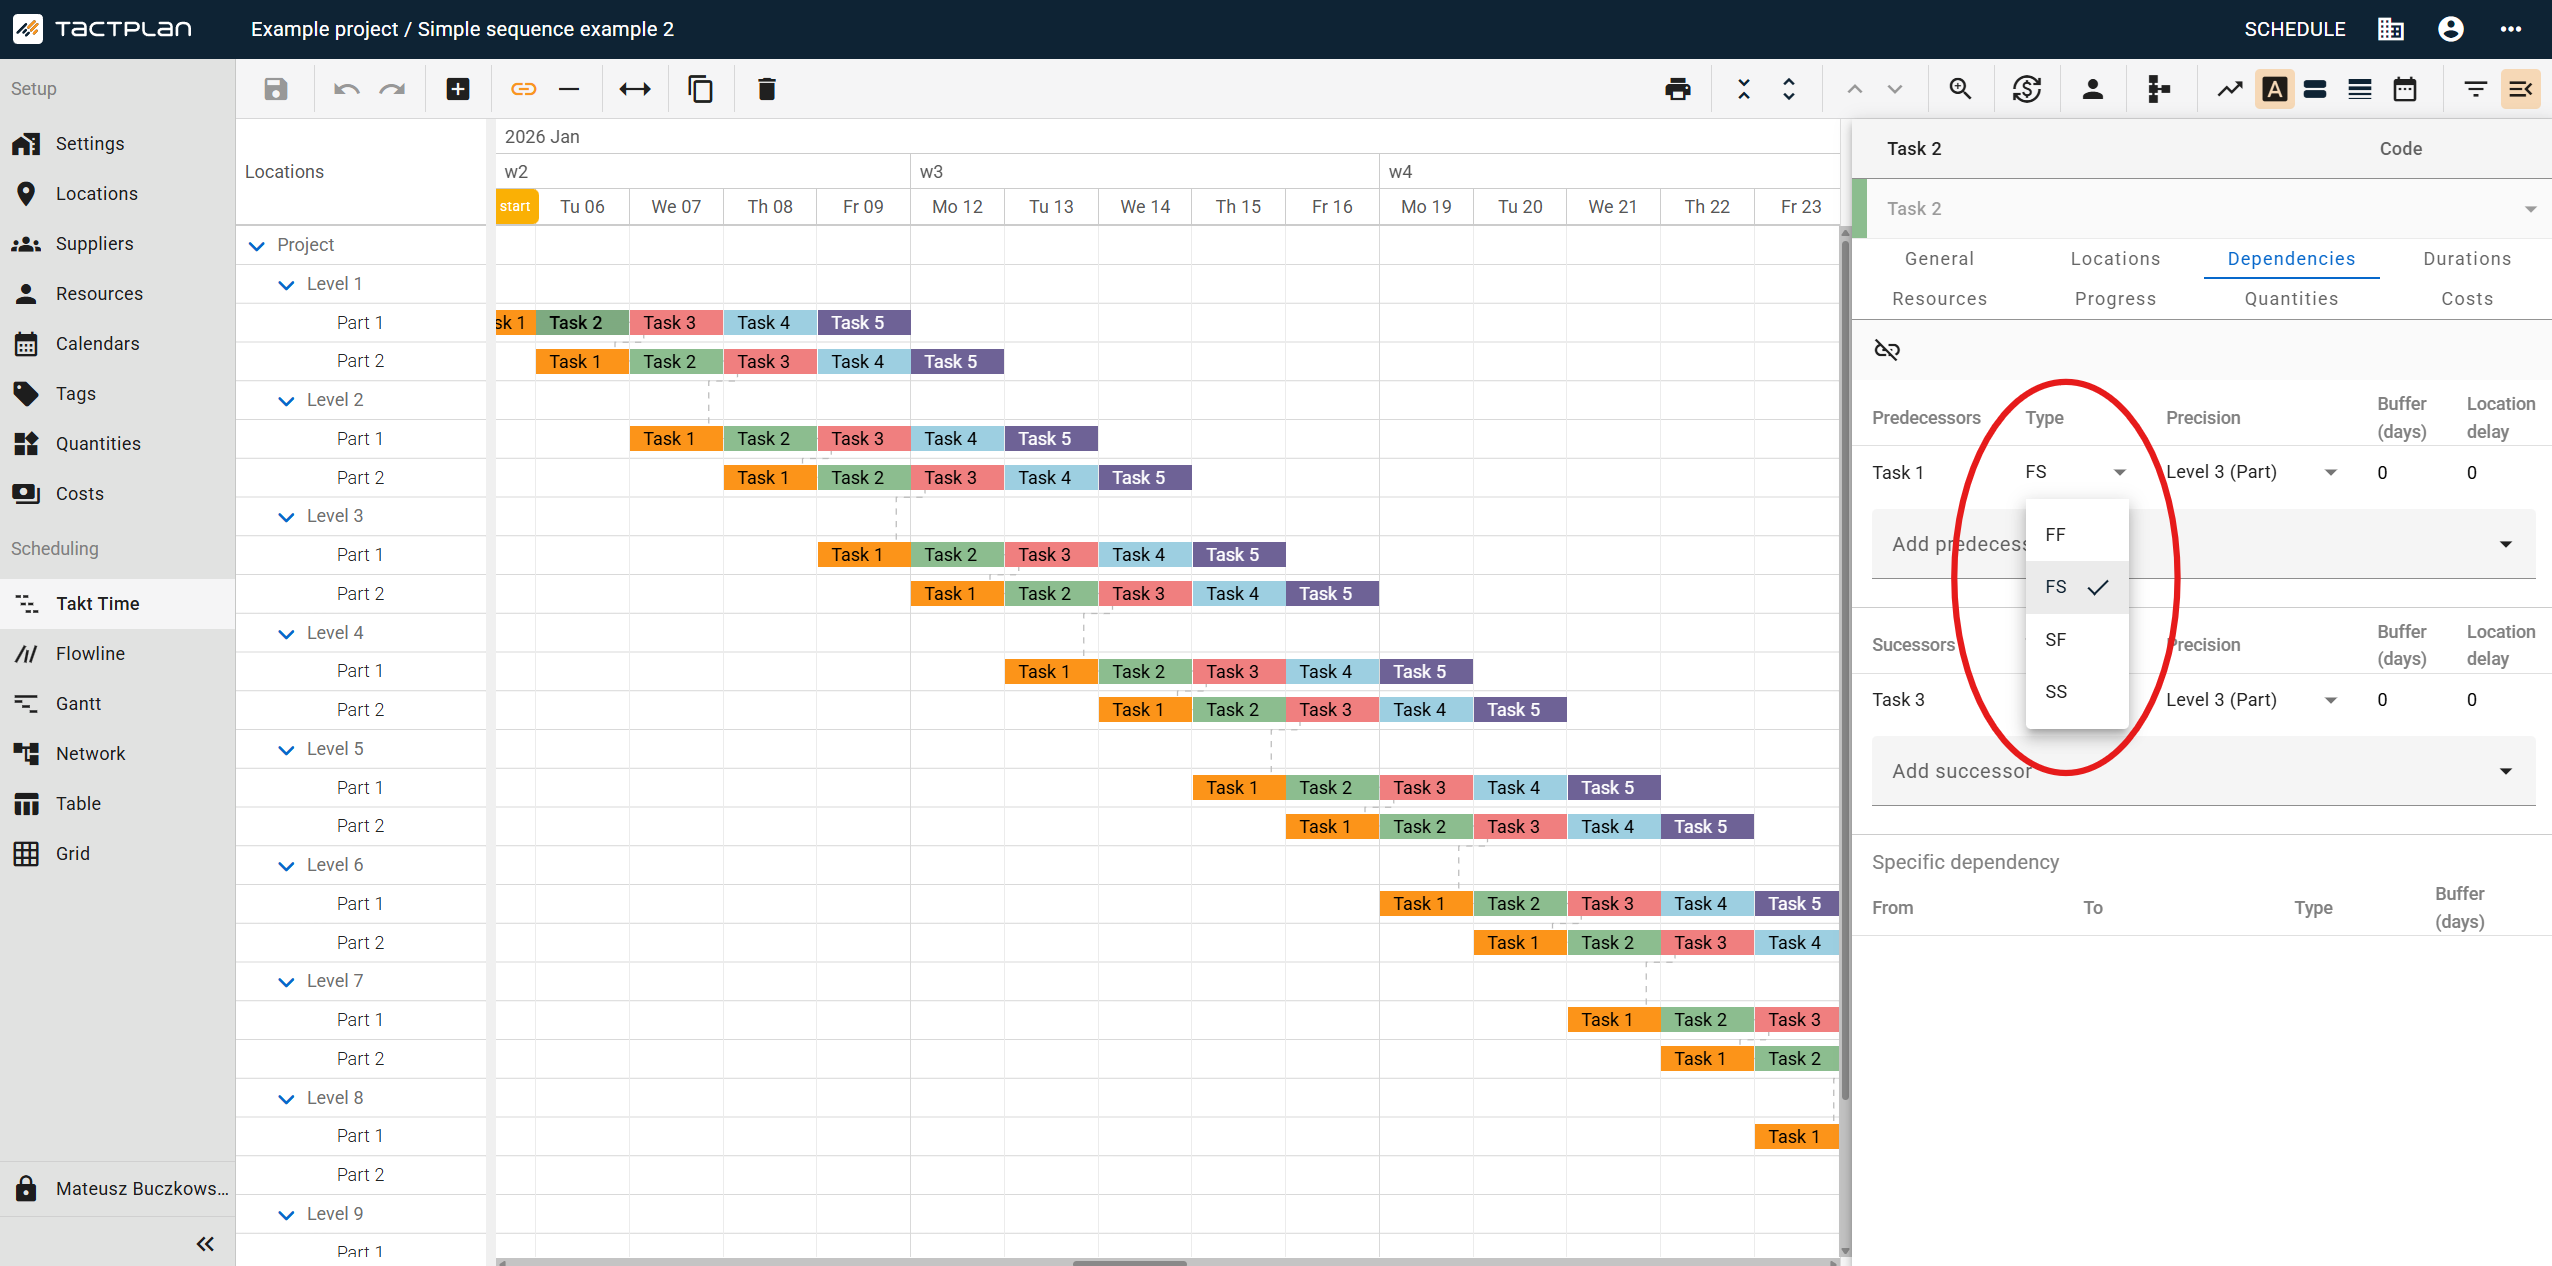Open the user account icon
Screen dimensions: 2552x1266
coord(2451,29)
